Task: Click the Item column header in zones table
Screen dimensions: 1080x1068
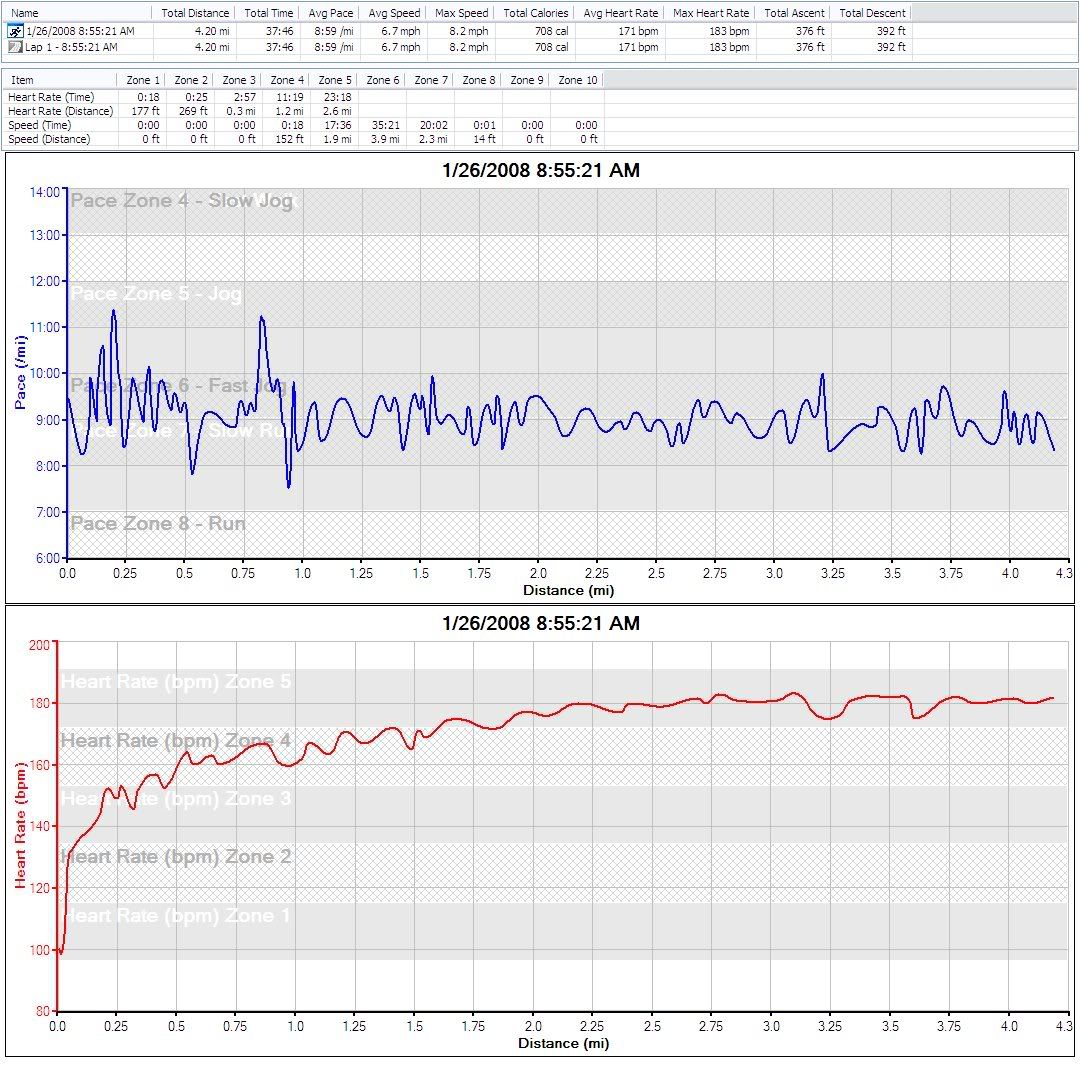Action: coord(22,80)
